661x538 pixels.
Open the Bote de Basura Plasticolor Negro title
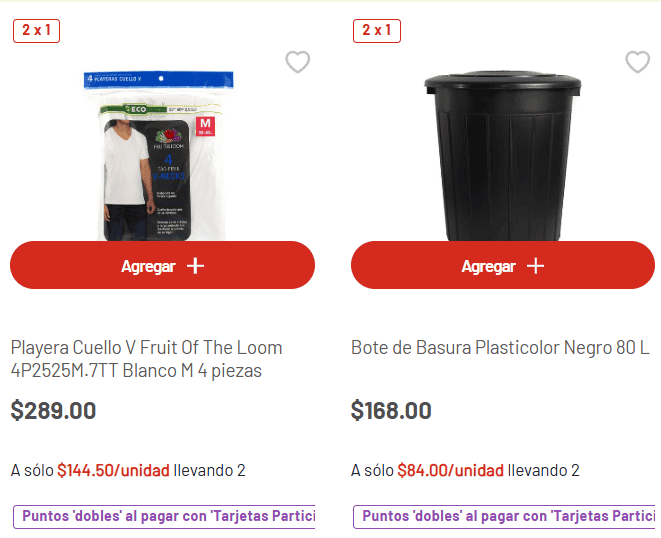tap(500, 348)
